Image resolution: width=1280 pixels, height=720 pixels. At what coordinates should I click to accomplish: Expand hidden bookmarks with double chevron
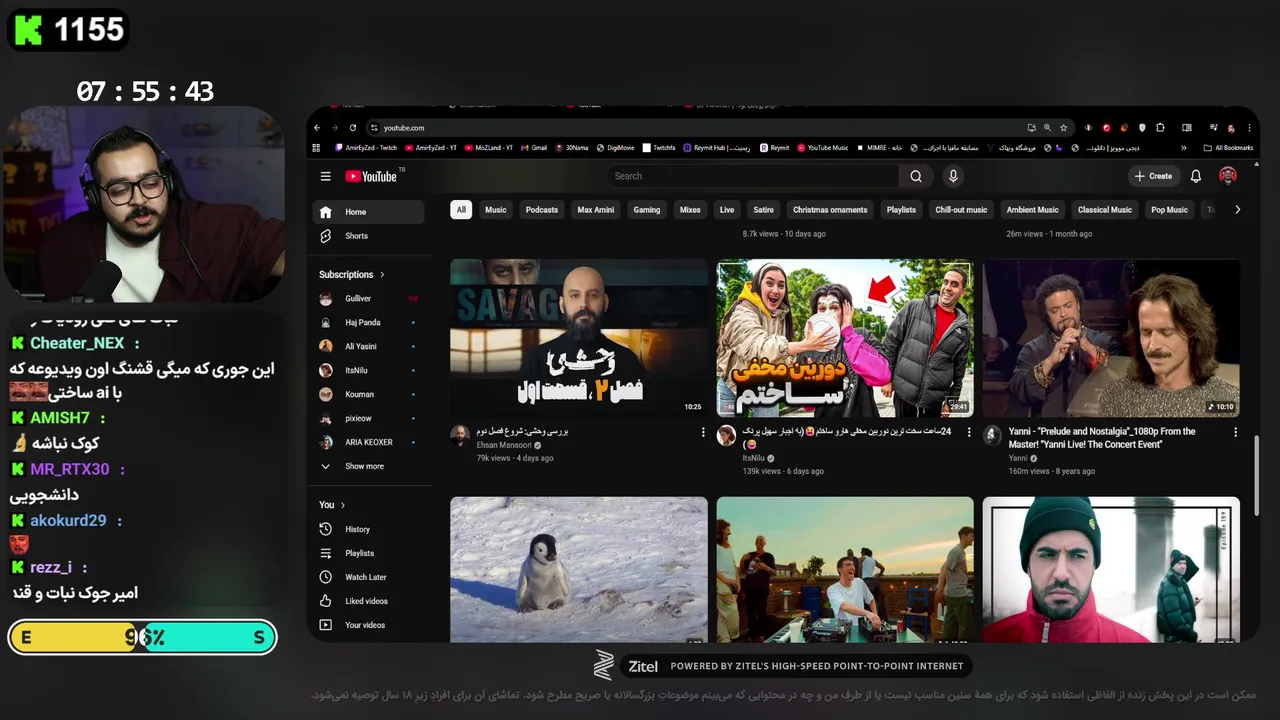click(1184, 148)
